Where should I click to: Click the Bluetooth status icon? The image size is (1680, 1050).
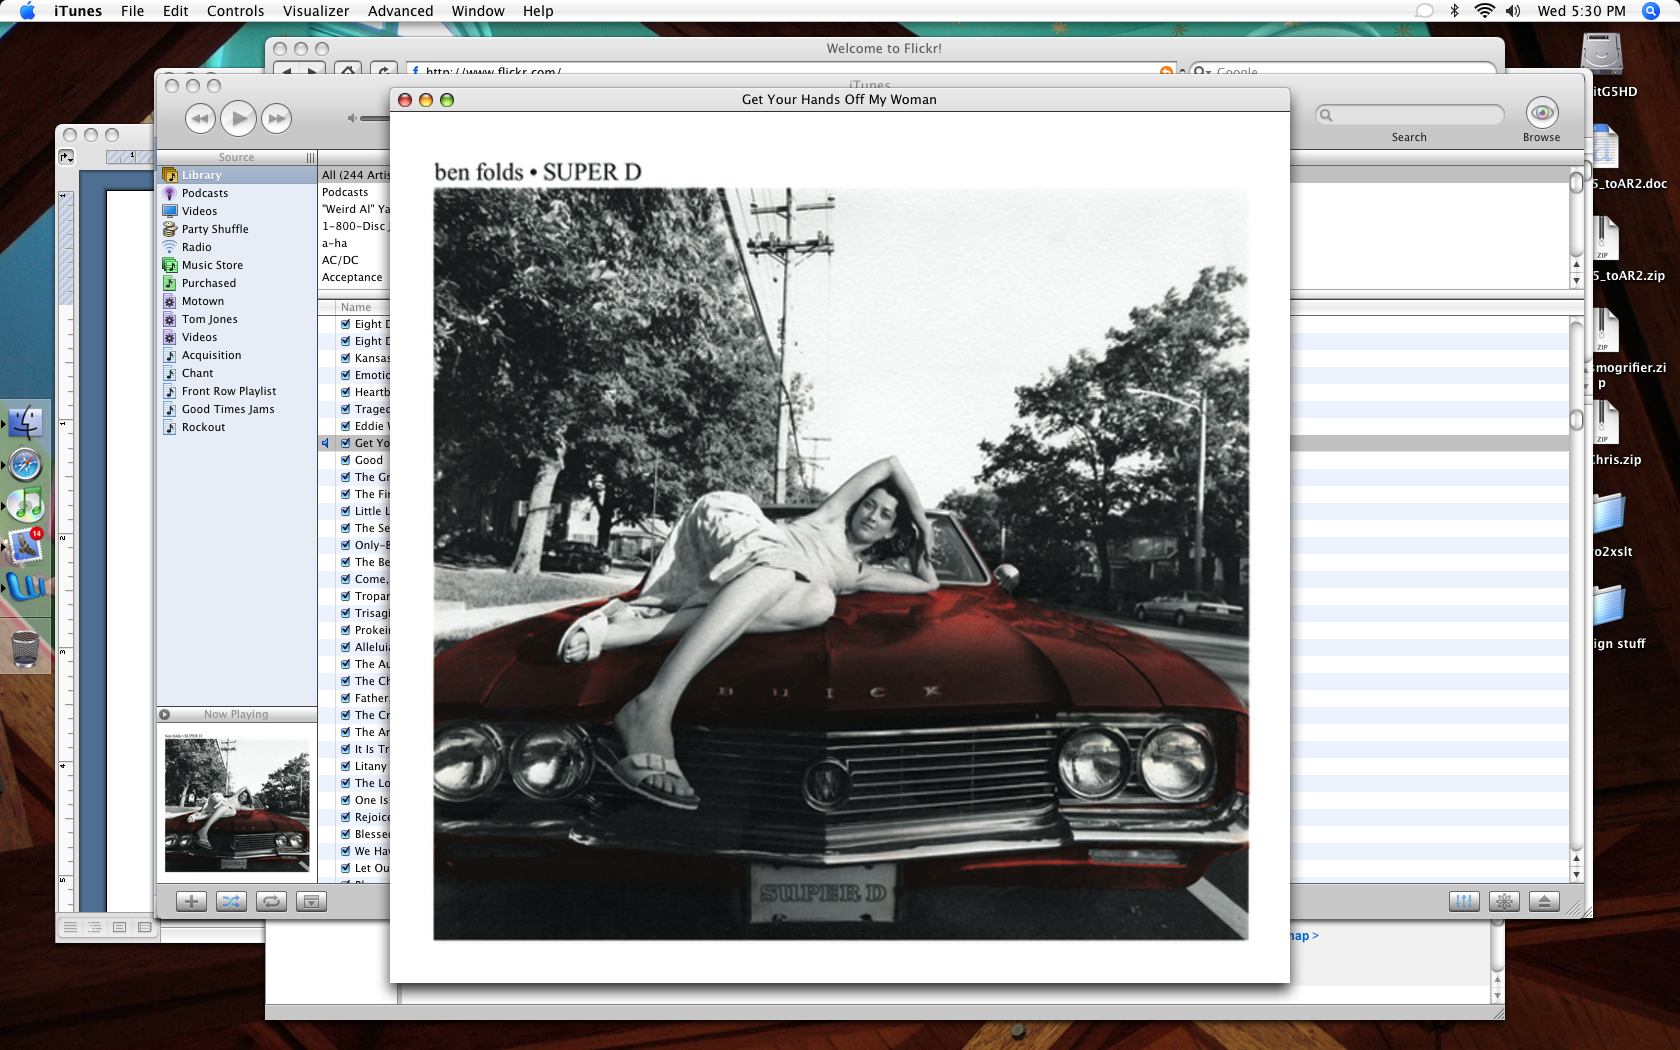(1454, 11)
